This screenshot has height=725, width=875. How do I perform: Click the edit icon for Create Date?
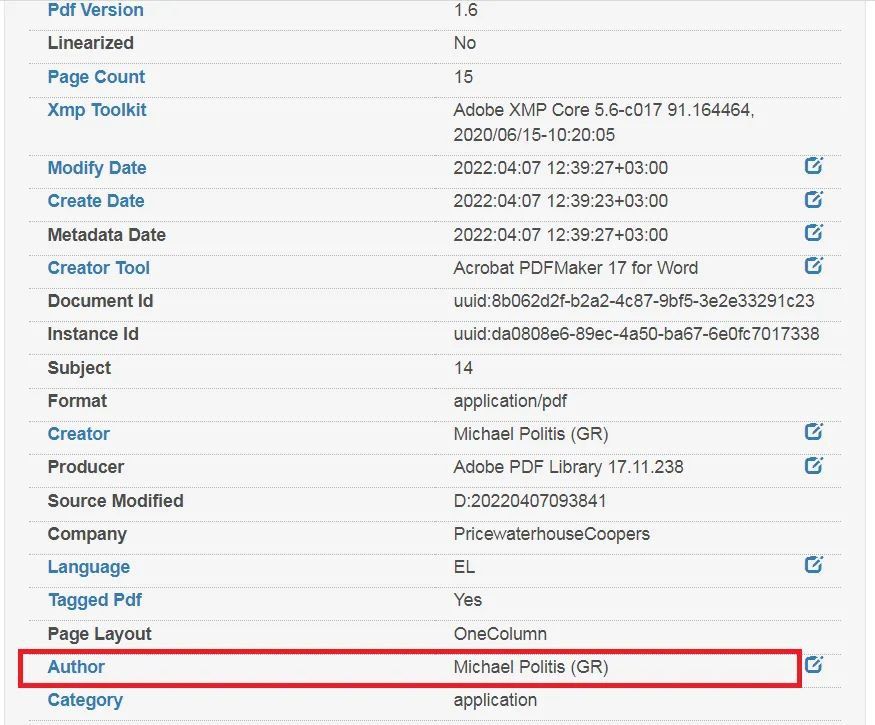814,199
